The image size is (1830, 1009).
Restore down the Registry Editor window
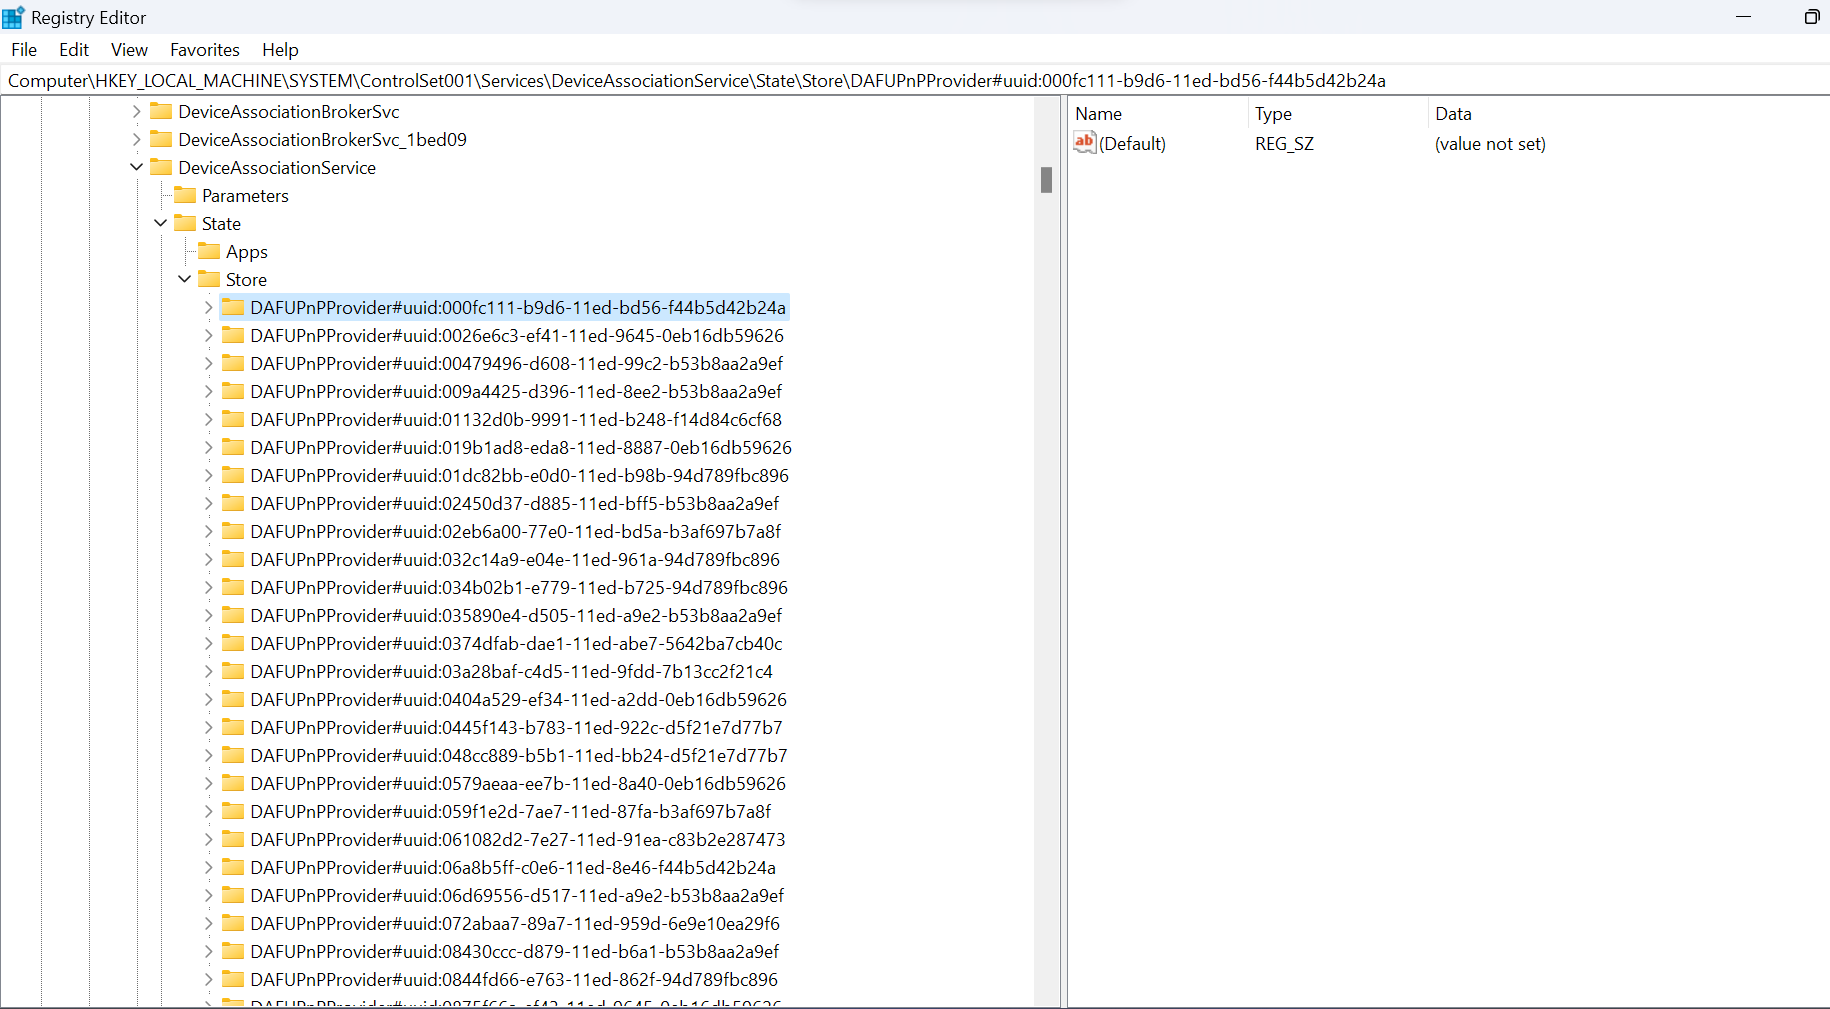point(1811,17)
